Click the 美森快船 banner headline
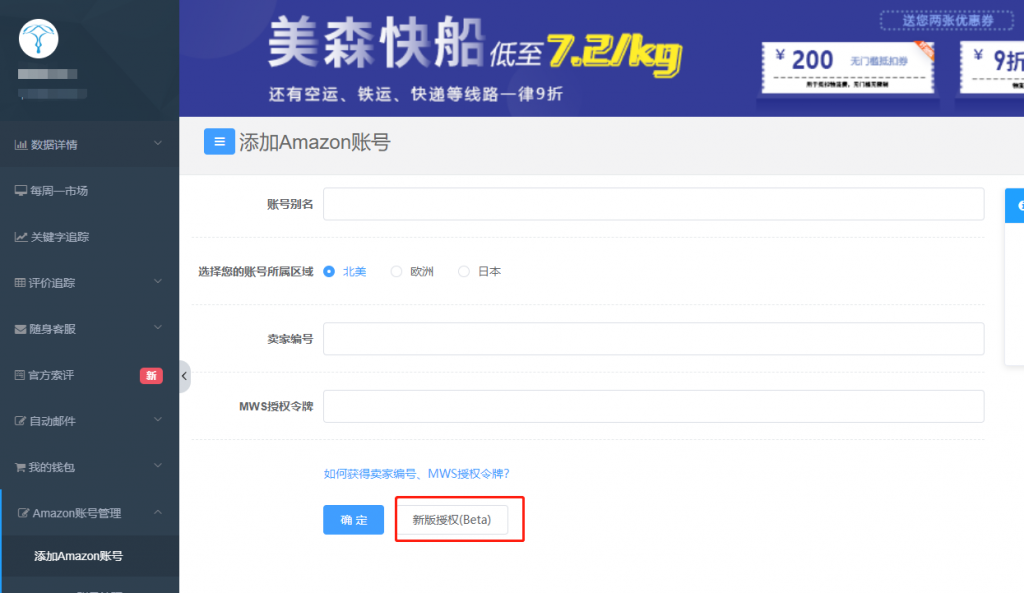1024x593 pixels. click(x=377, y=43)
